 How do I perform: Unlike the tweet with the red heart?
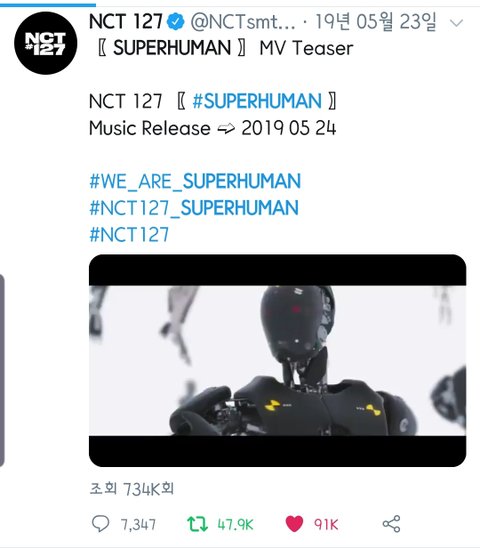294,524
